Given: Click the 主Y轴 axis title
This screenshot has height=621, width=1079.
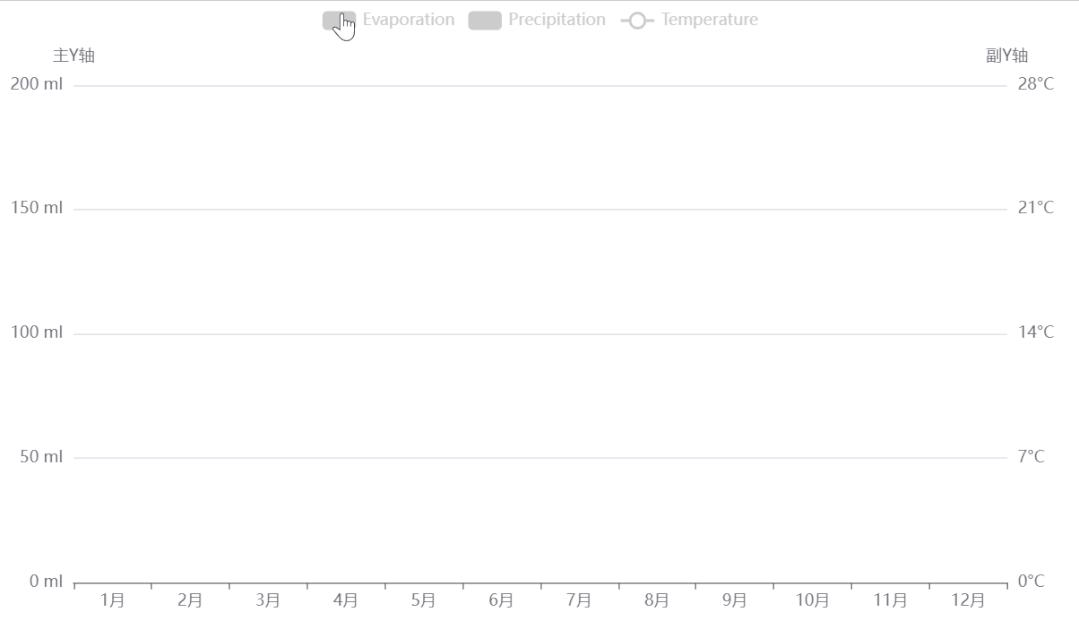Looking at the screenshot, I should (74, 55).
